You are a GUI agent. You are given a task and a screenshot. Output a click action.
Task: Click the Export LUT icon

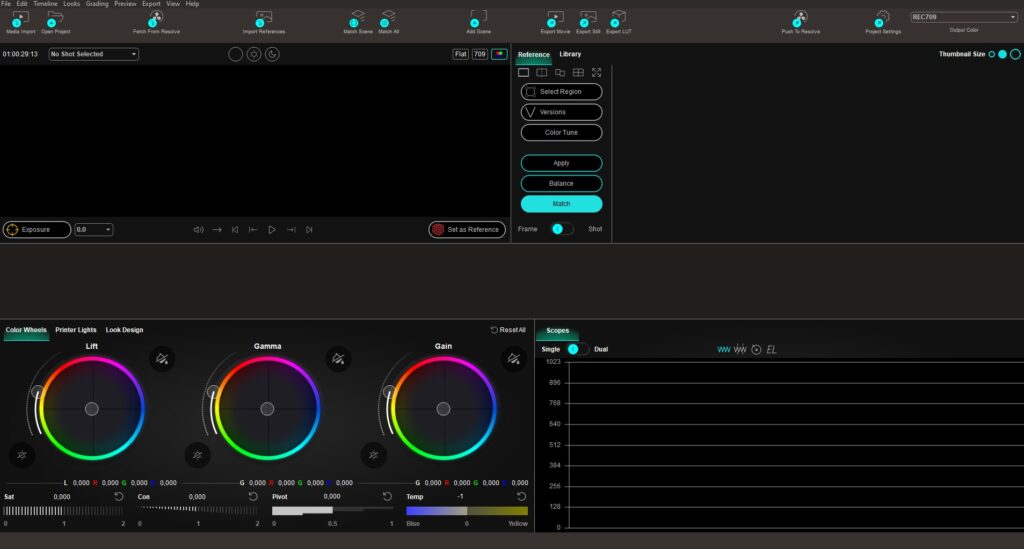(618, 19)
